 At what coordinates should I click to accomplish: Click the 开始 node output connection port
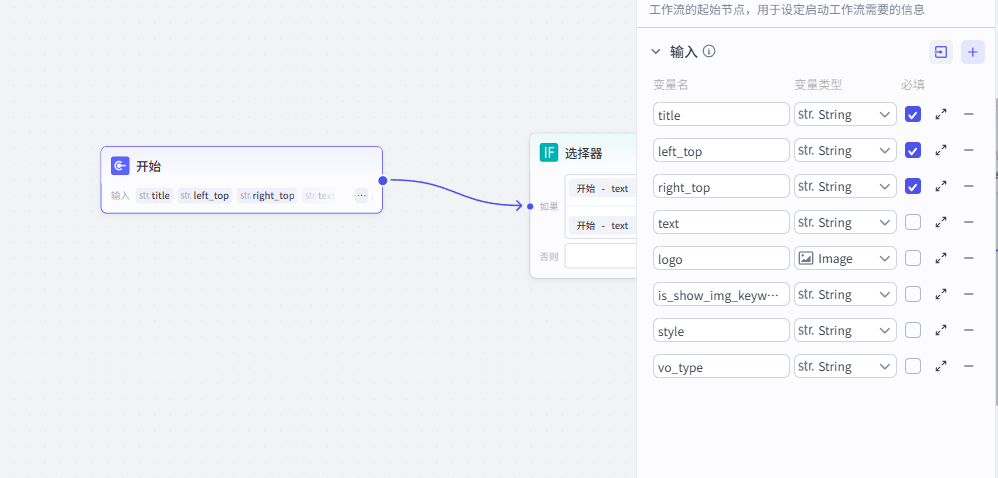point(383,181)
